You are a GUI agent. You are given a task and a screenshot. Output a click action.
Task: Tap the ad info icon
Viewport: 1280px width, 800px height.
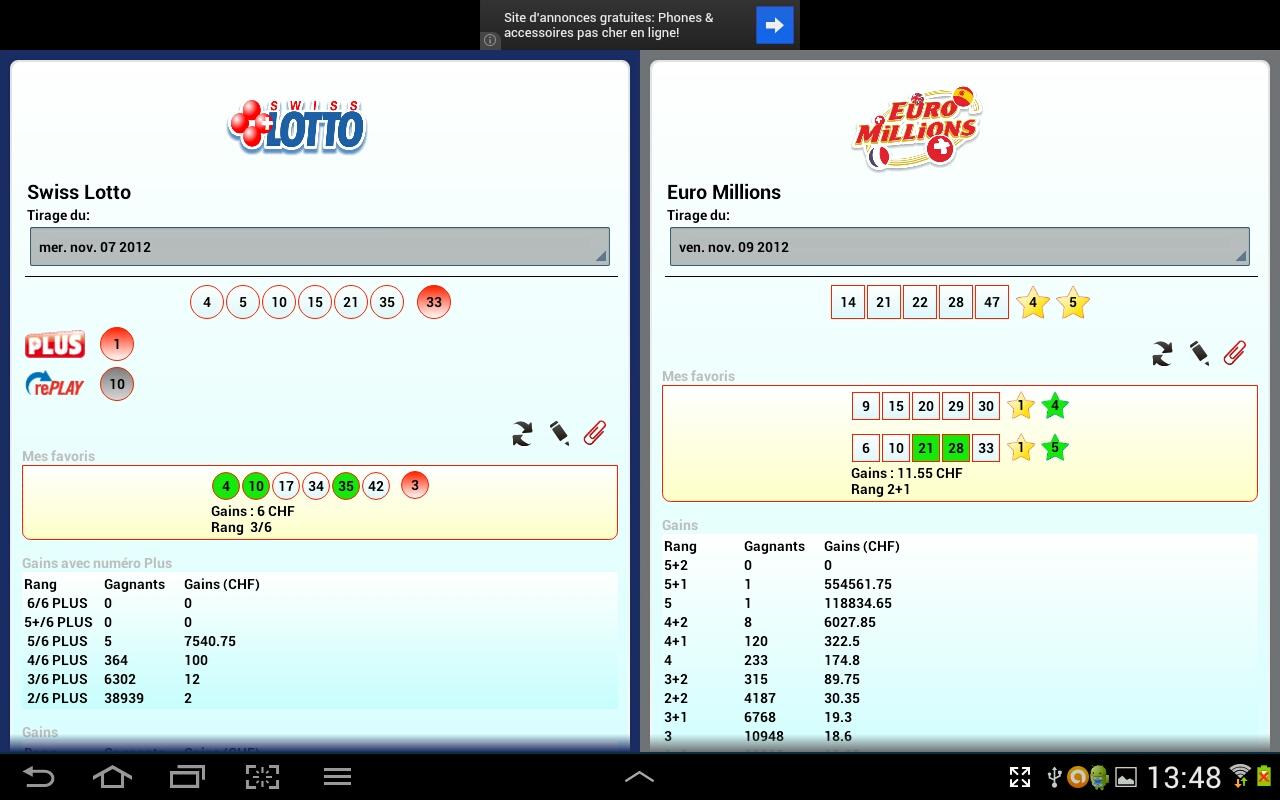pos(490,40)
